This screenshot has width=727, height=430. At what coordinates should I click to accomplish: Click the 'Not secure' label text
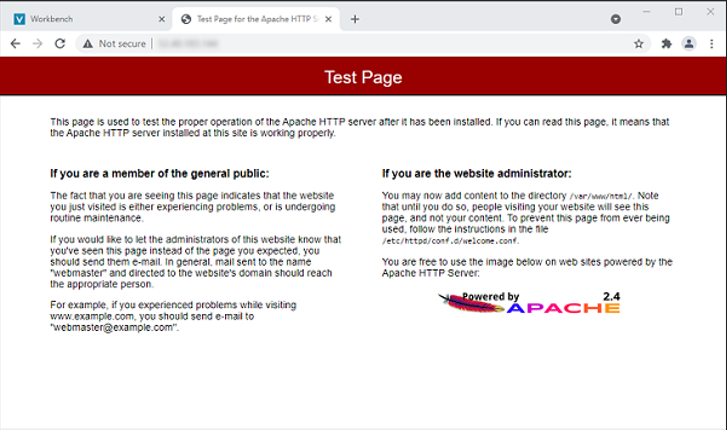coord(122,44)
